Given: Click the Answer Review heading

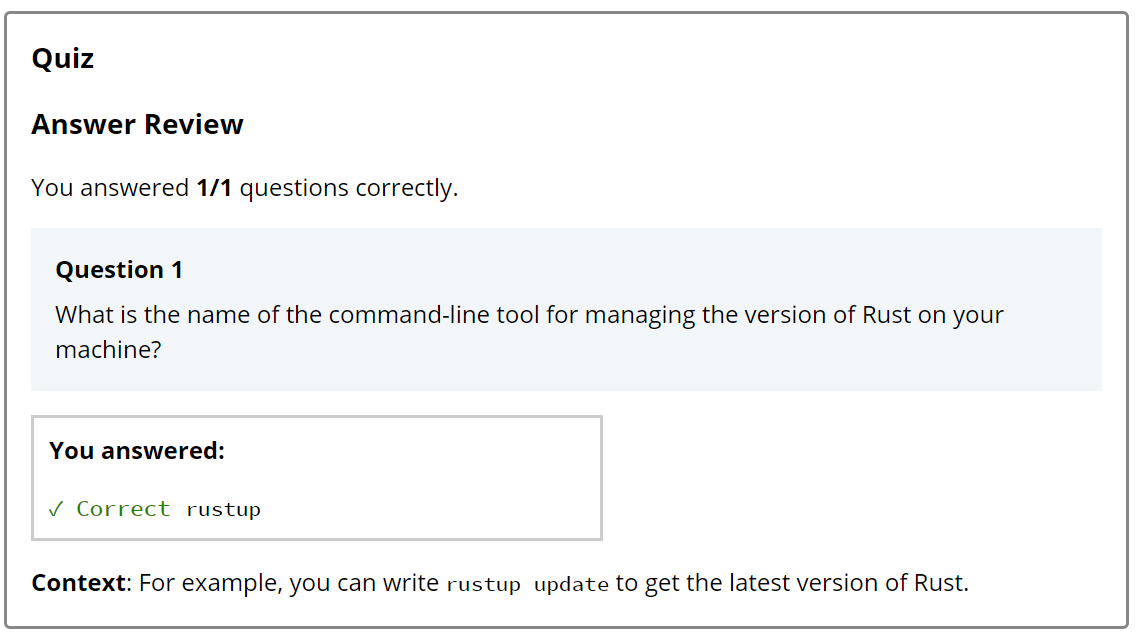Looking at the screenshot, I should tap(137, 124).
